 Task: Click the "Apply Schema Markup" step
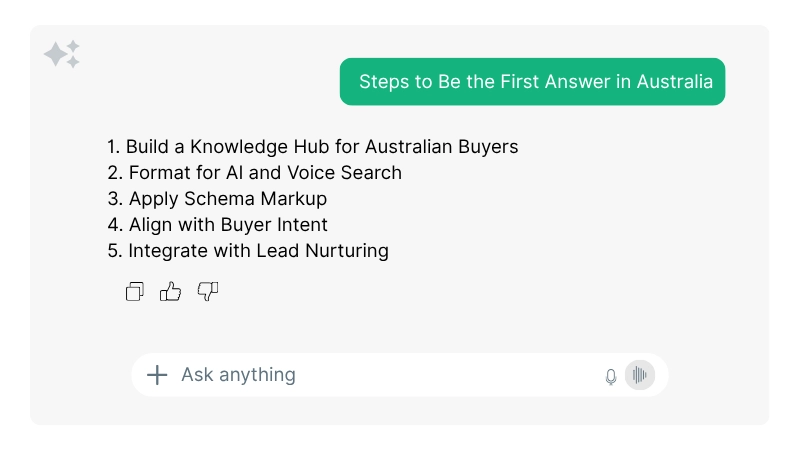tap(217, 199)
